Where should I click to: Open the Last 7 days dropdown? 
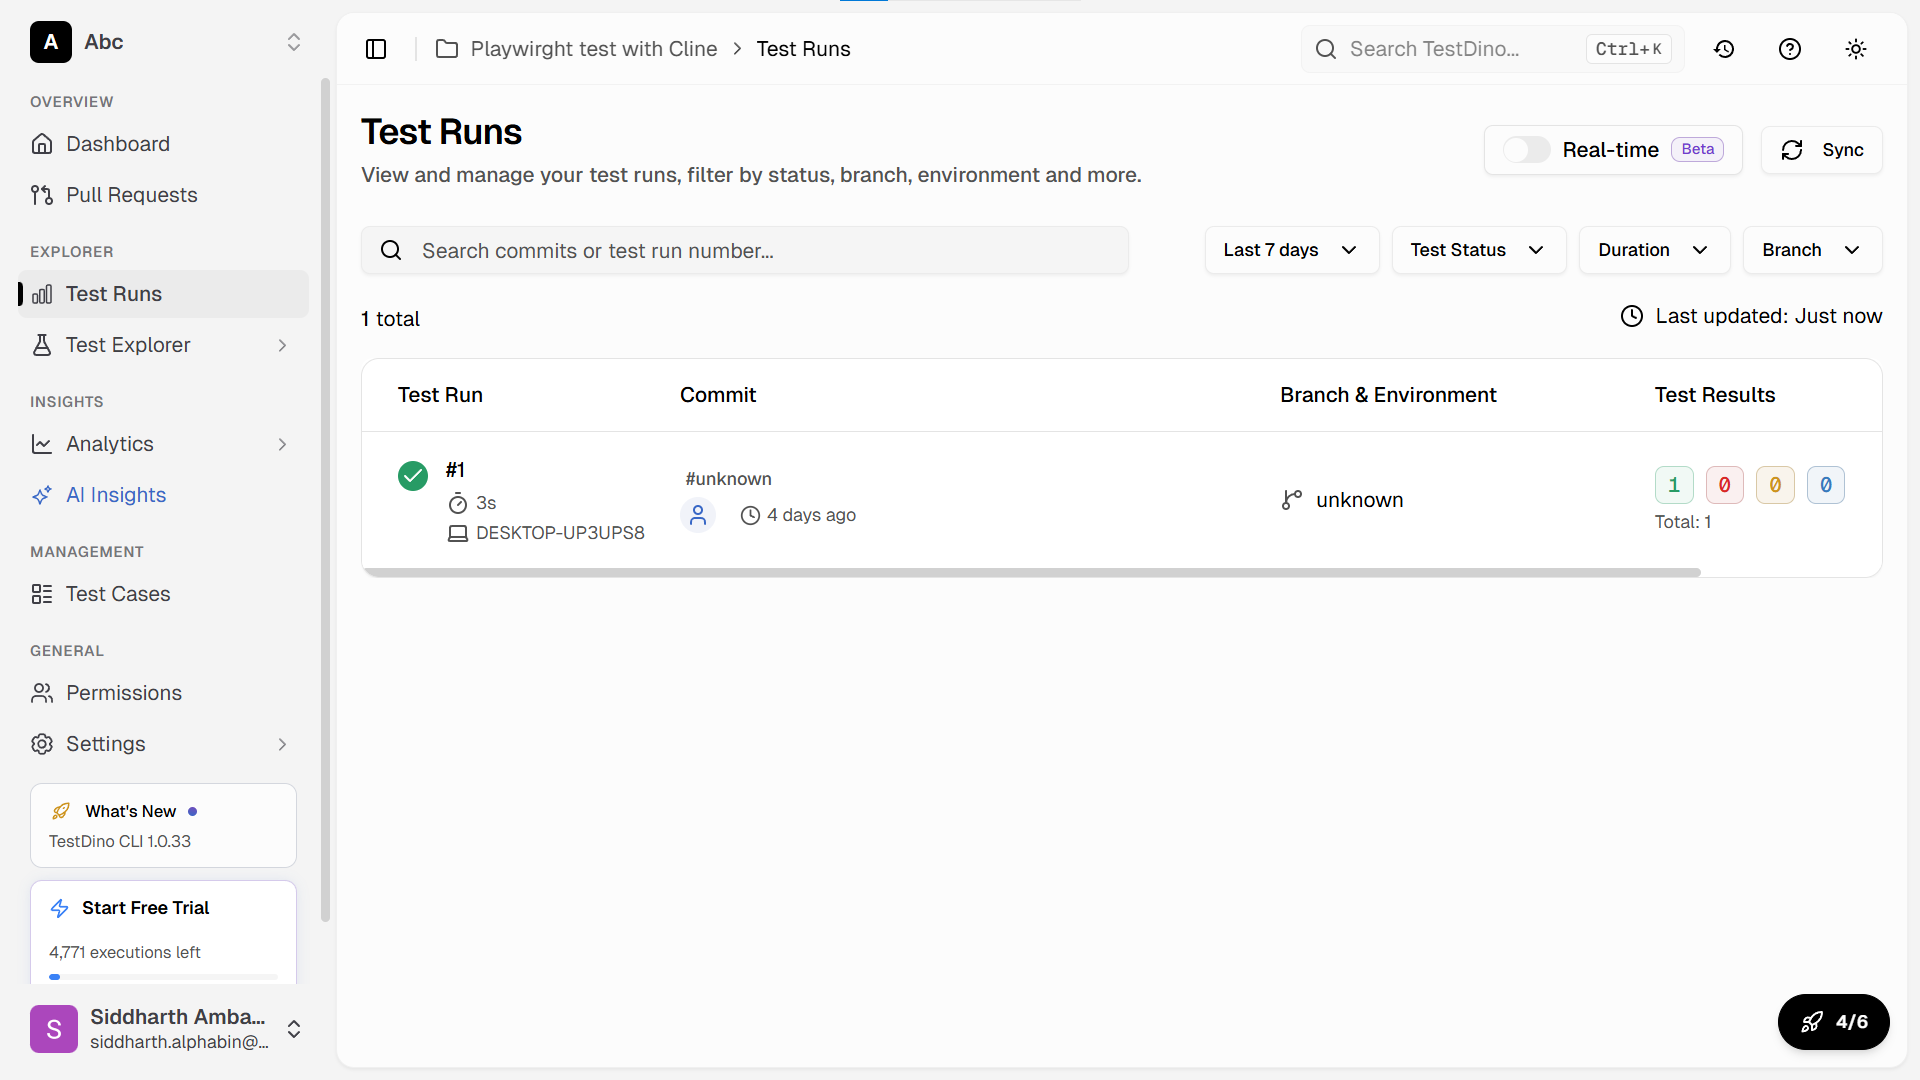point(1291,250)
